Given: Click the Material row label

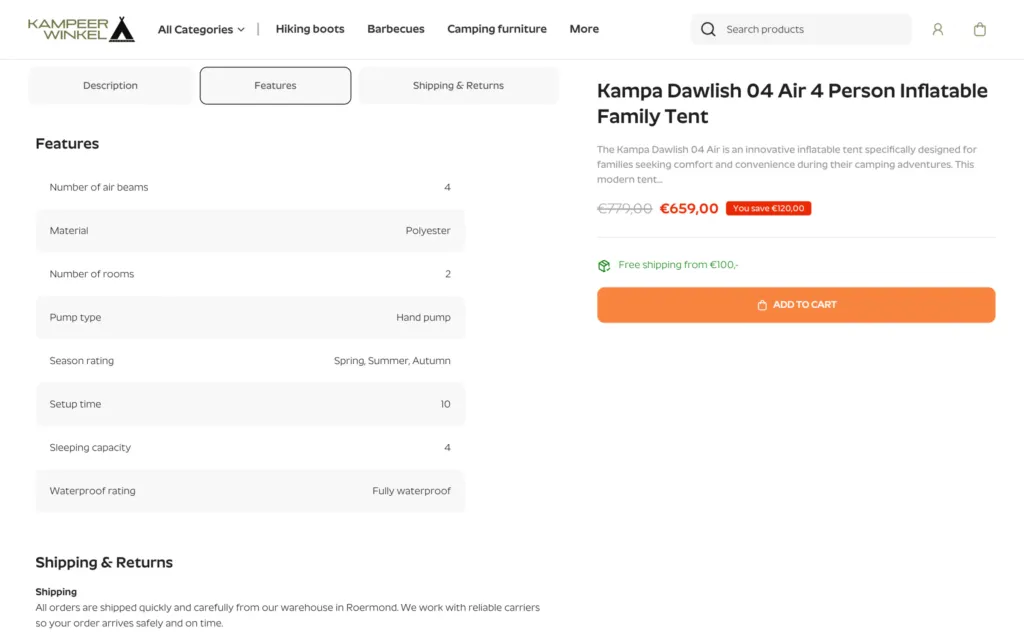Looking at the screenshot, I should click(69, 231).
